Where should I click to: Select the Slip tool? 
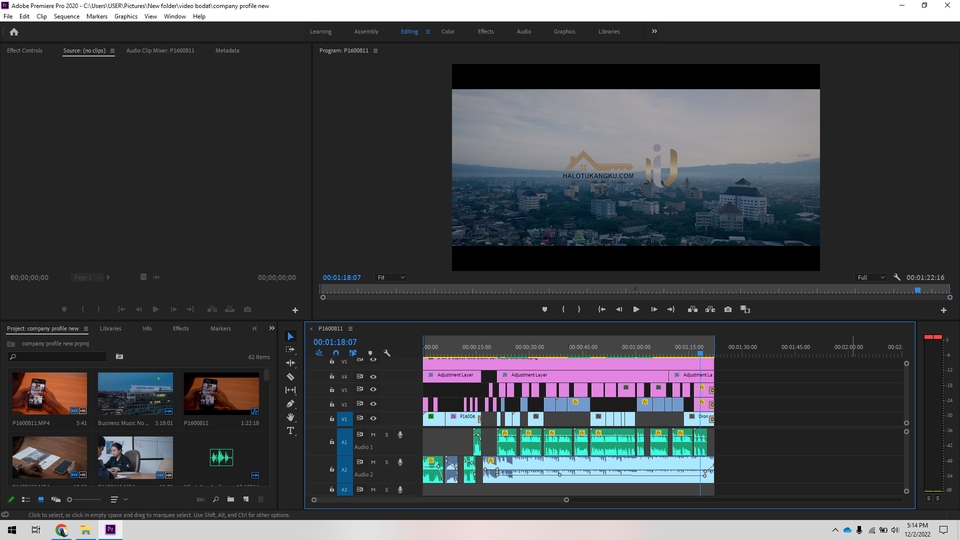pyautogui.click(x=290, y=390)
